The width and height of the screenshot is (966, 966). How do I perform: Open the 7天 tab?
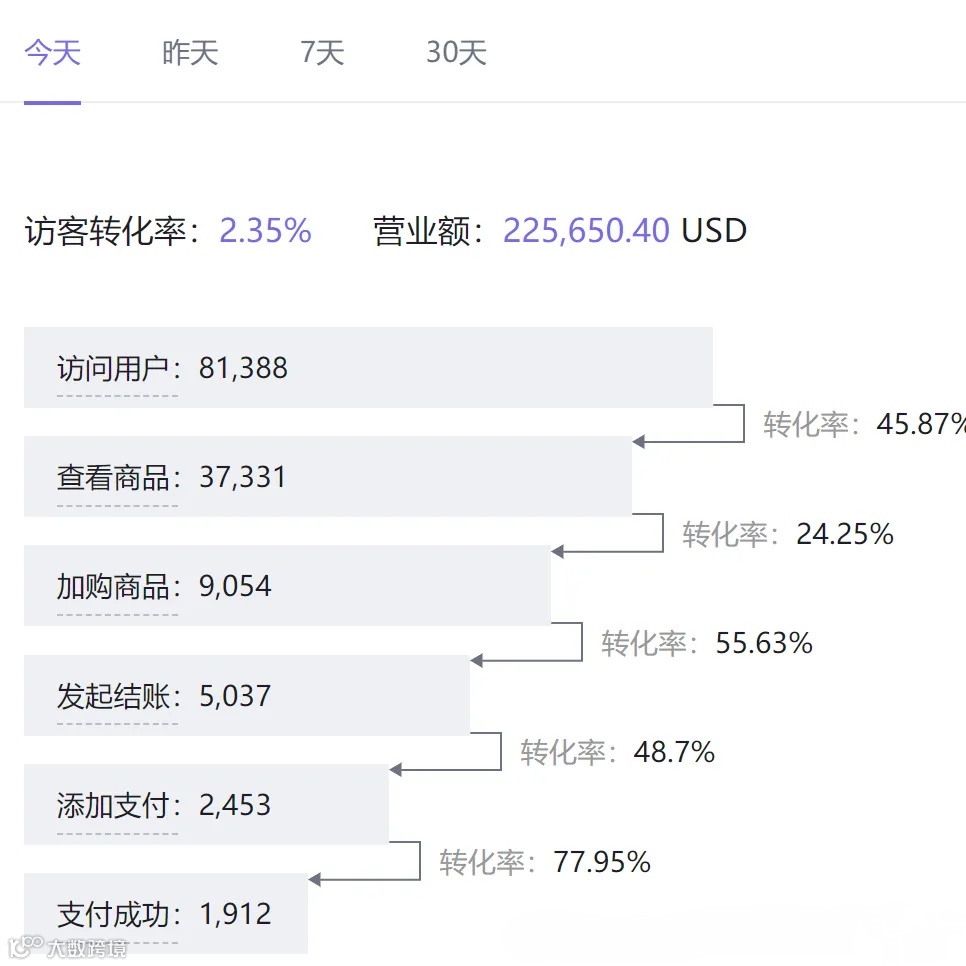click(322, 53)
